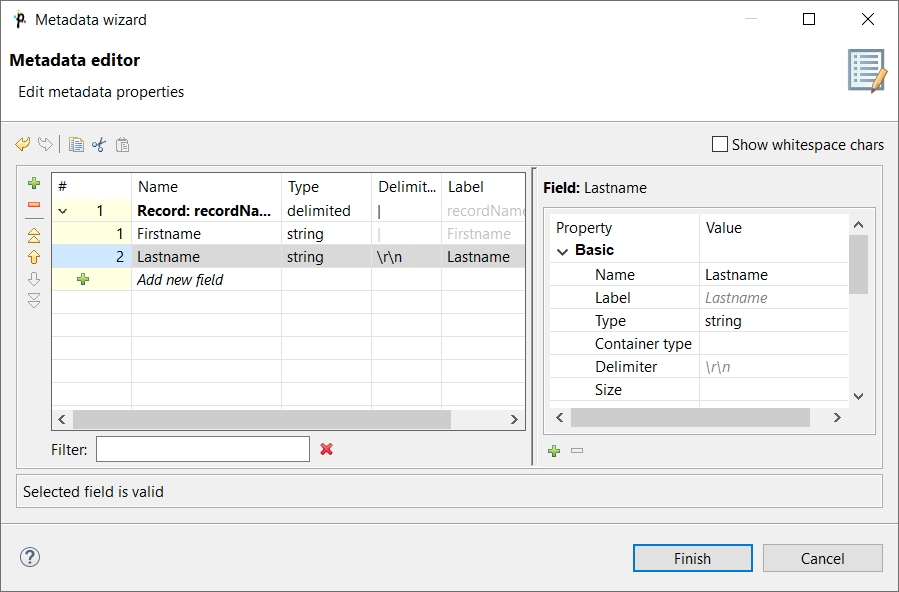Maximize the Metadata wizard window
This screenshot has width=899, height=592.
[x=809, y=19]
